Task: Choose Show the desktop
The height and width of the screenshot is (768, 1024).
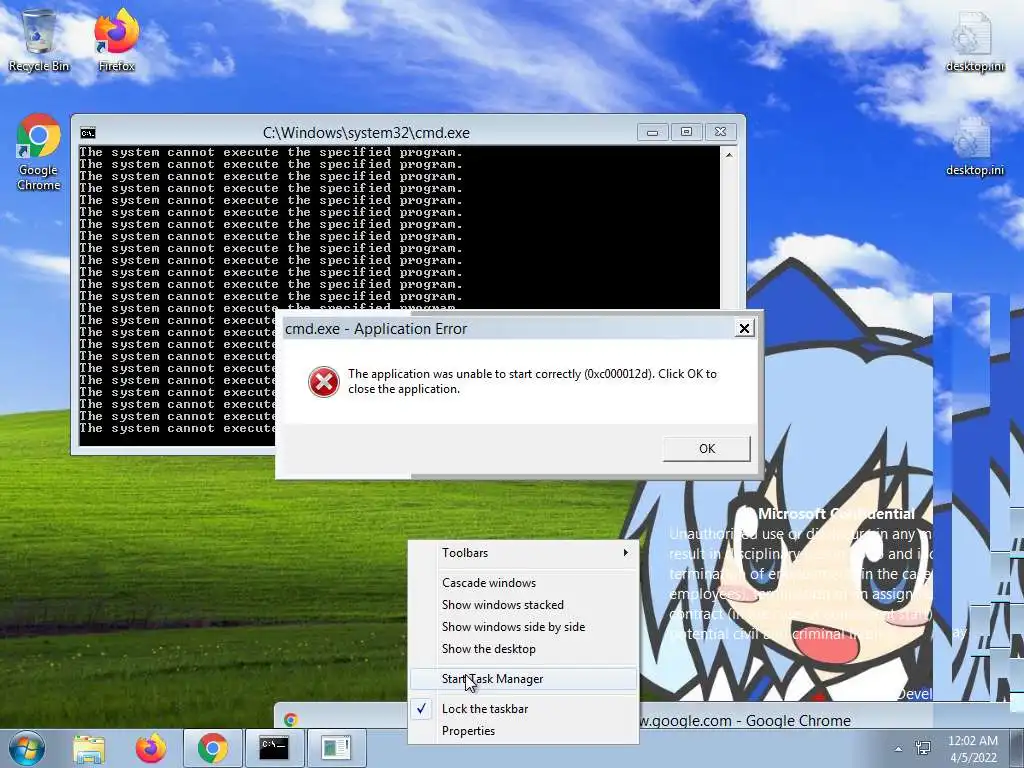Action: tap(524, 649)
